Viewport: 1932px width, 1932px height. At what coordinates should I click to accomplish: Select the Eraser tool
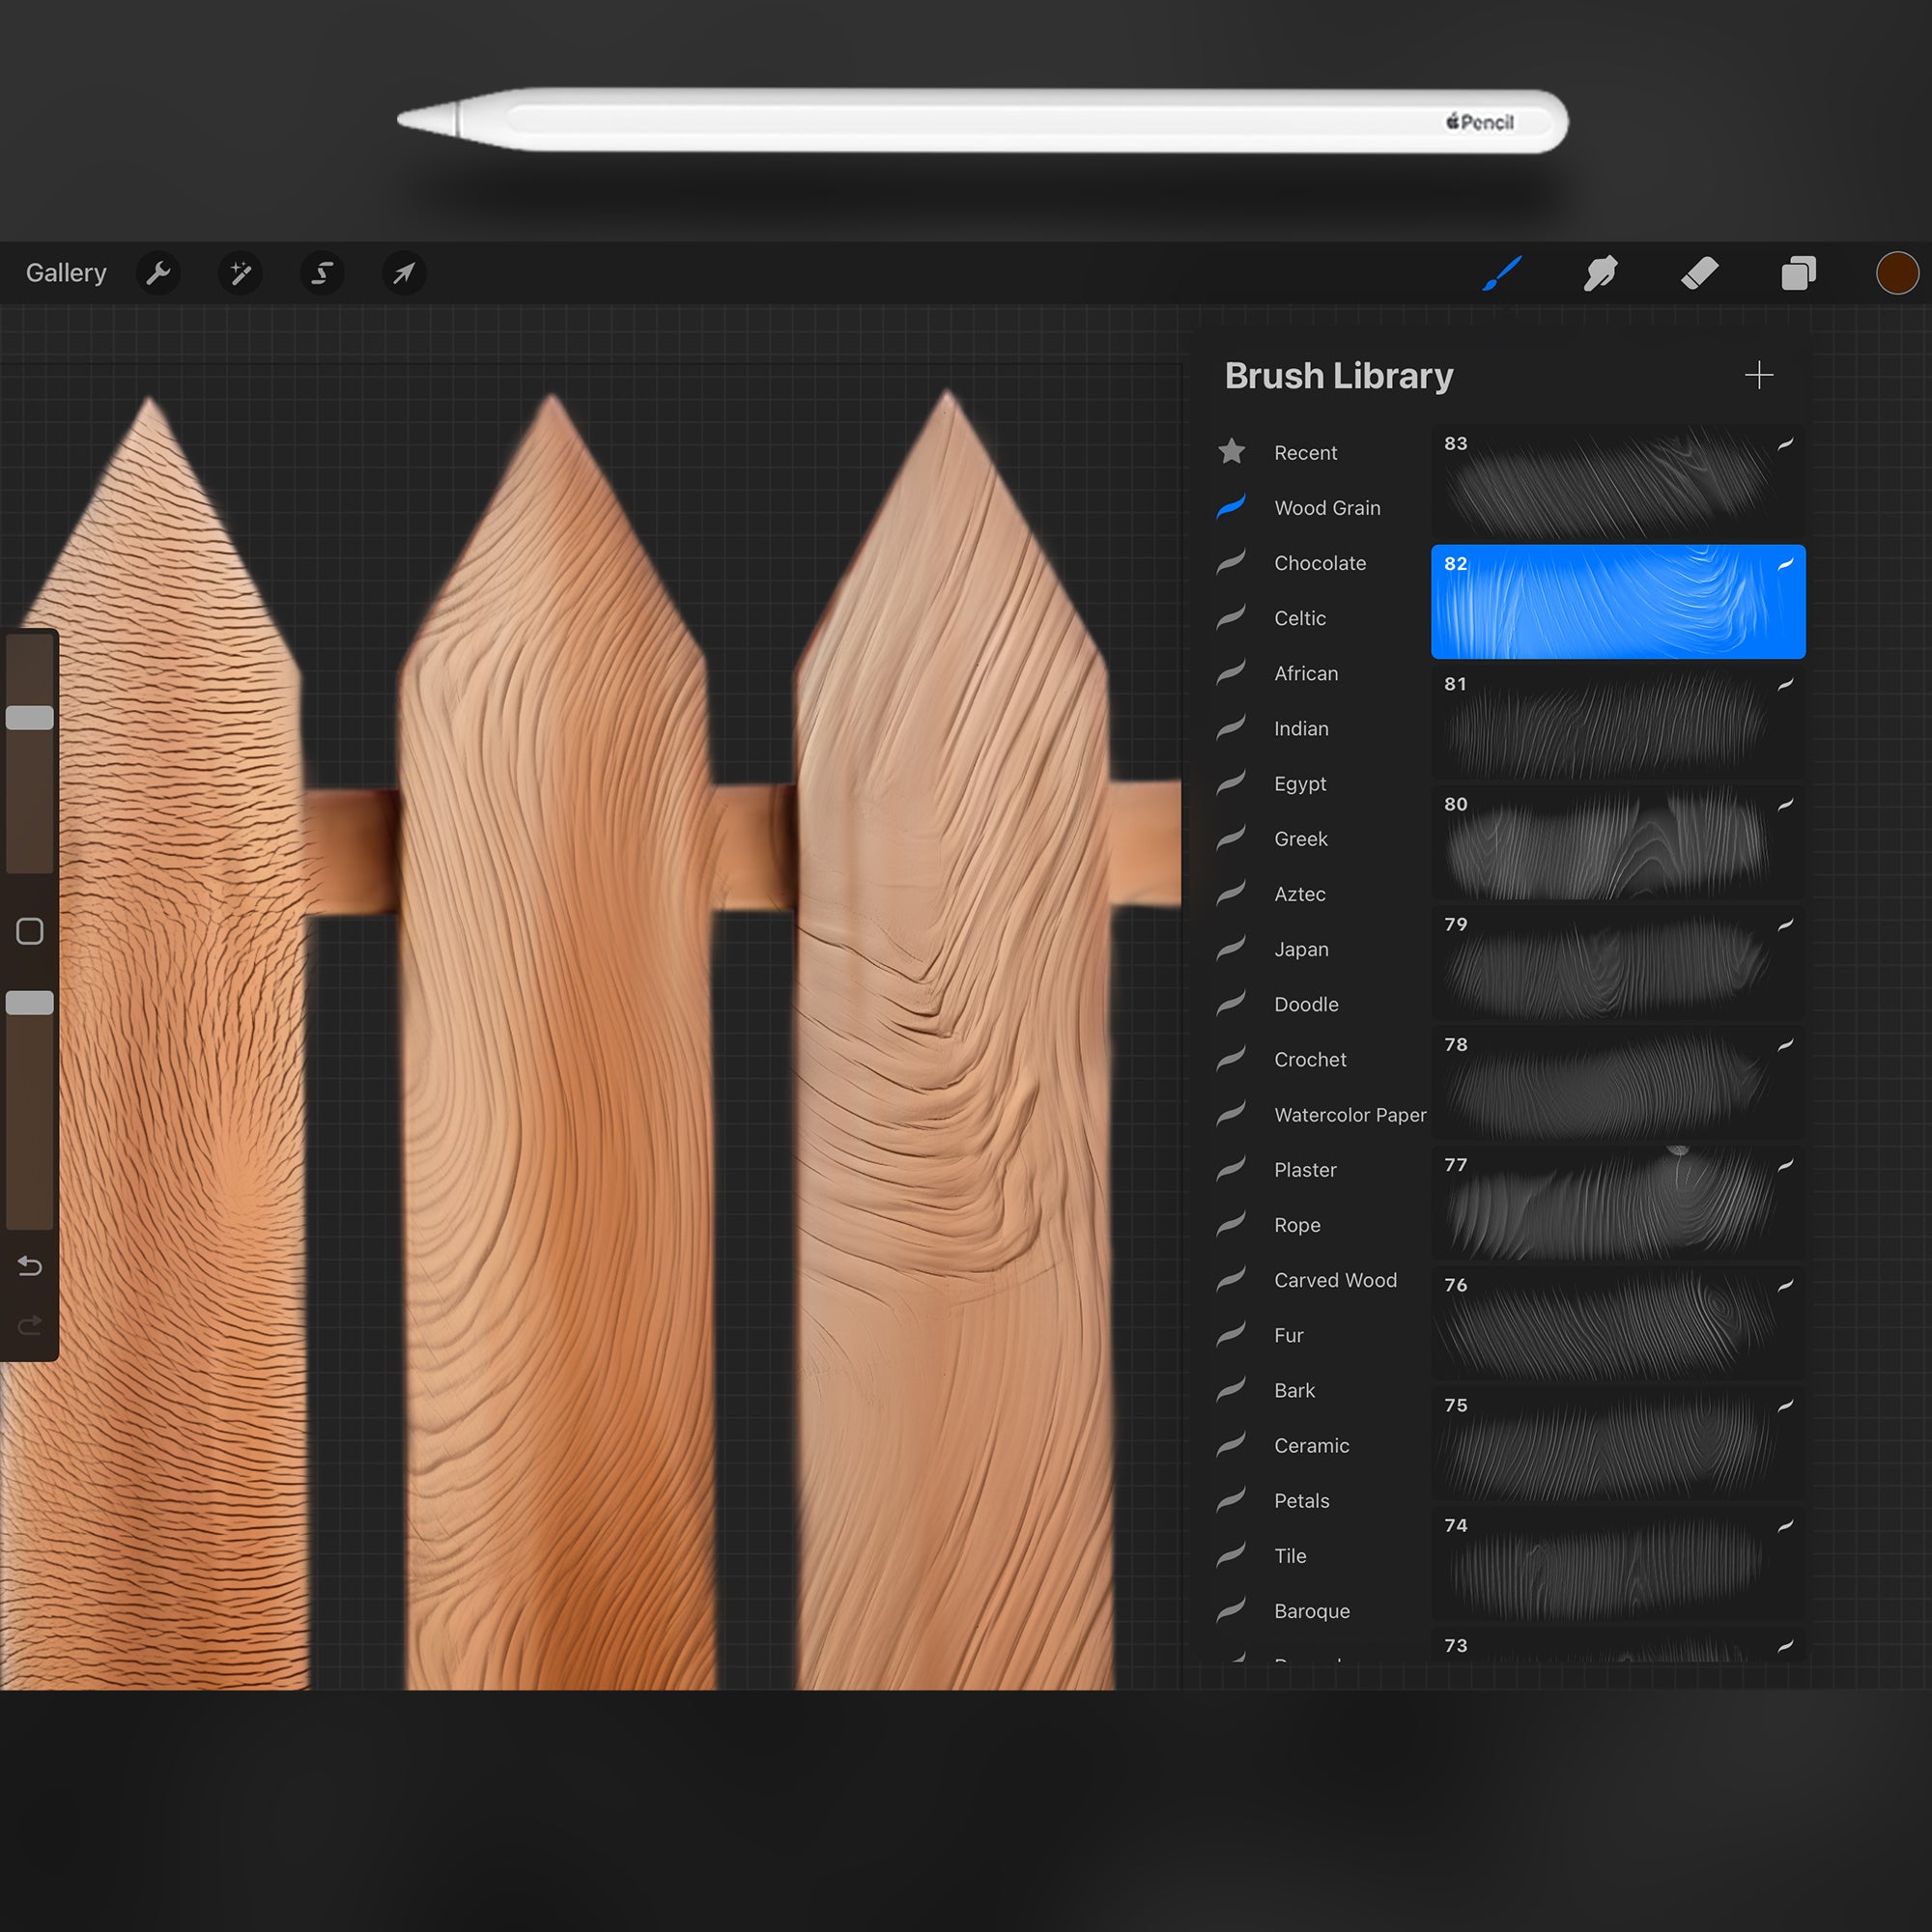coord(1699,273)
